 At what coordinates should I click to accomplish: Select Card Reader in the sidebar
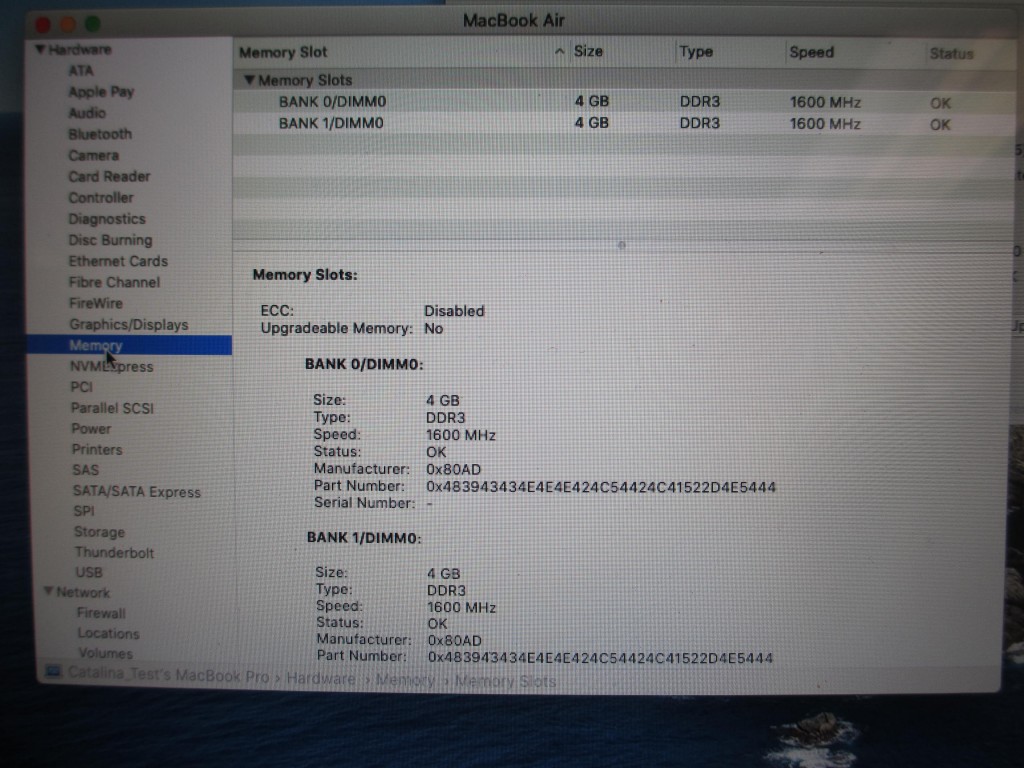click(x=109, y=176)
